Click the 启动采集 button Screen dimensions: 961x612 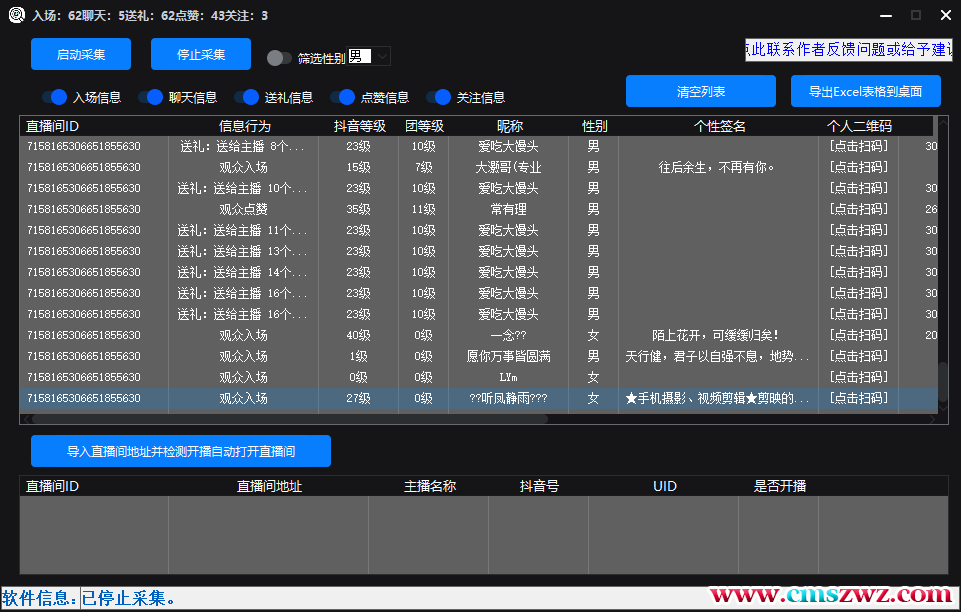click(x=81, y=54)
